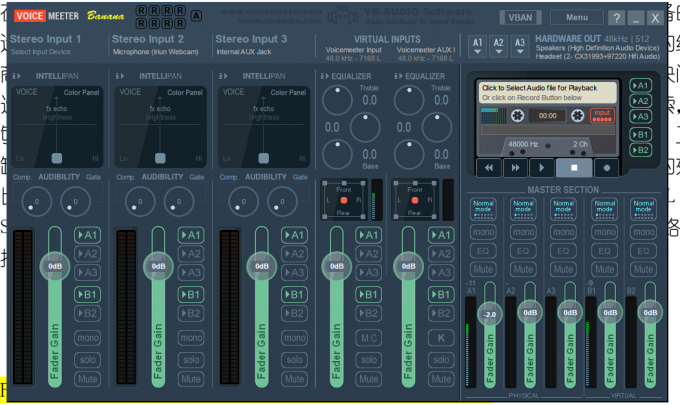Click the cassette 00:00 time counter

(x=547, y=116)
